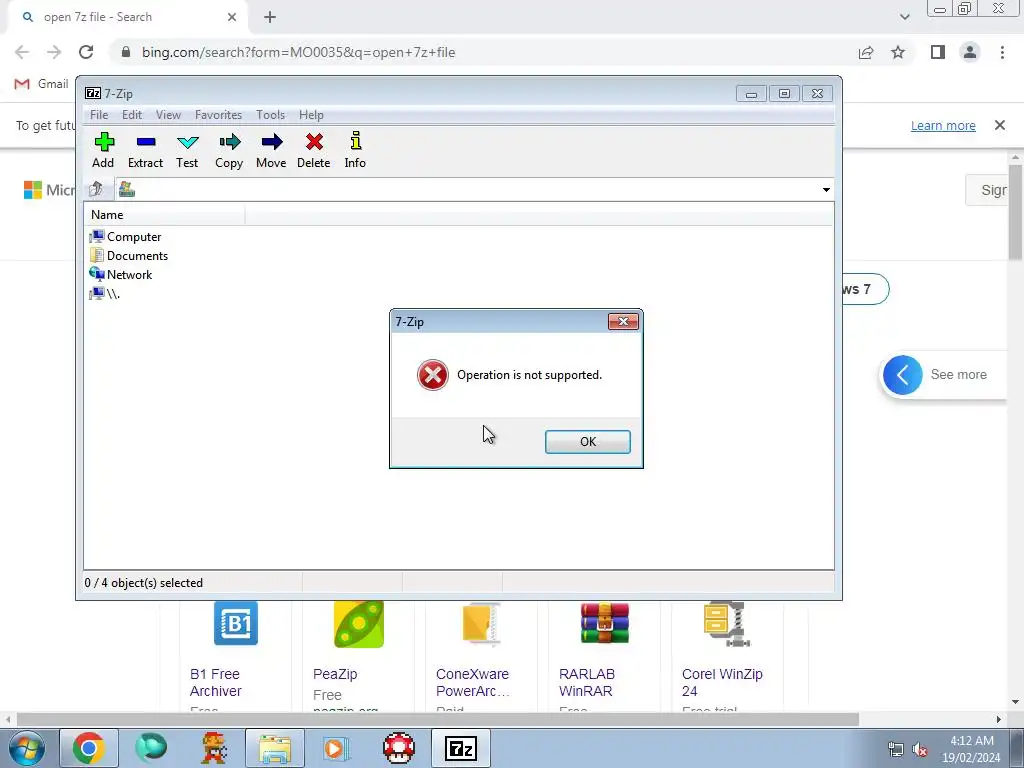This screenshot has width=1024, height=768.
Task: Dismiss the Bing notification banner
Action: 1000,125
